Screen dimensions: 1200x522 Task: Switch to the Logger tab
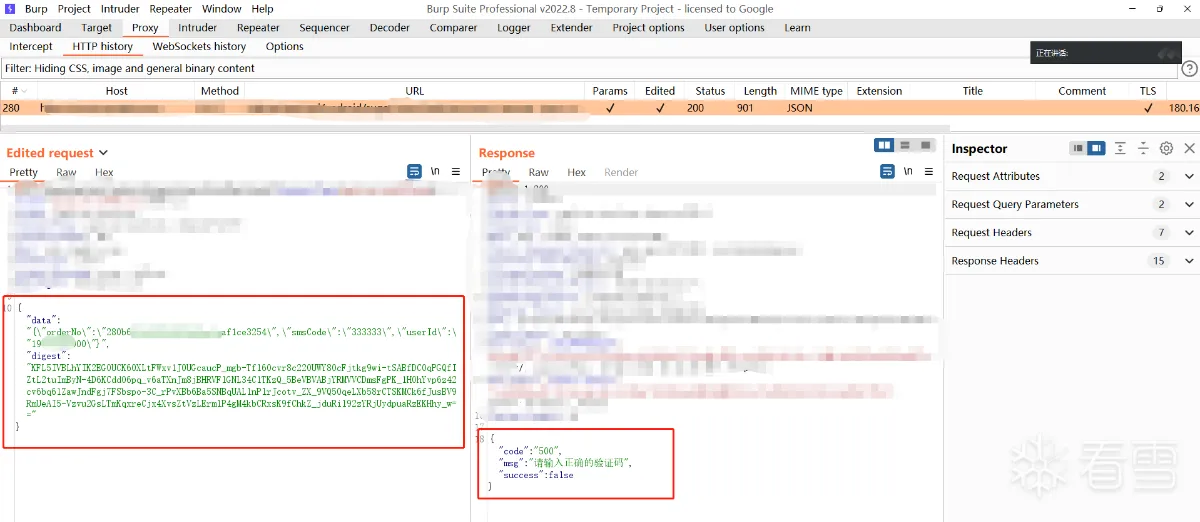pyautogui.click(x=514, y=28)
